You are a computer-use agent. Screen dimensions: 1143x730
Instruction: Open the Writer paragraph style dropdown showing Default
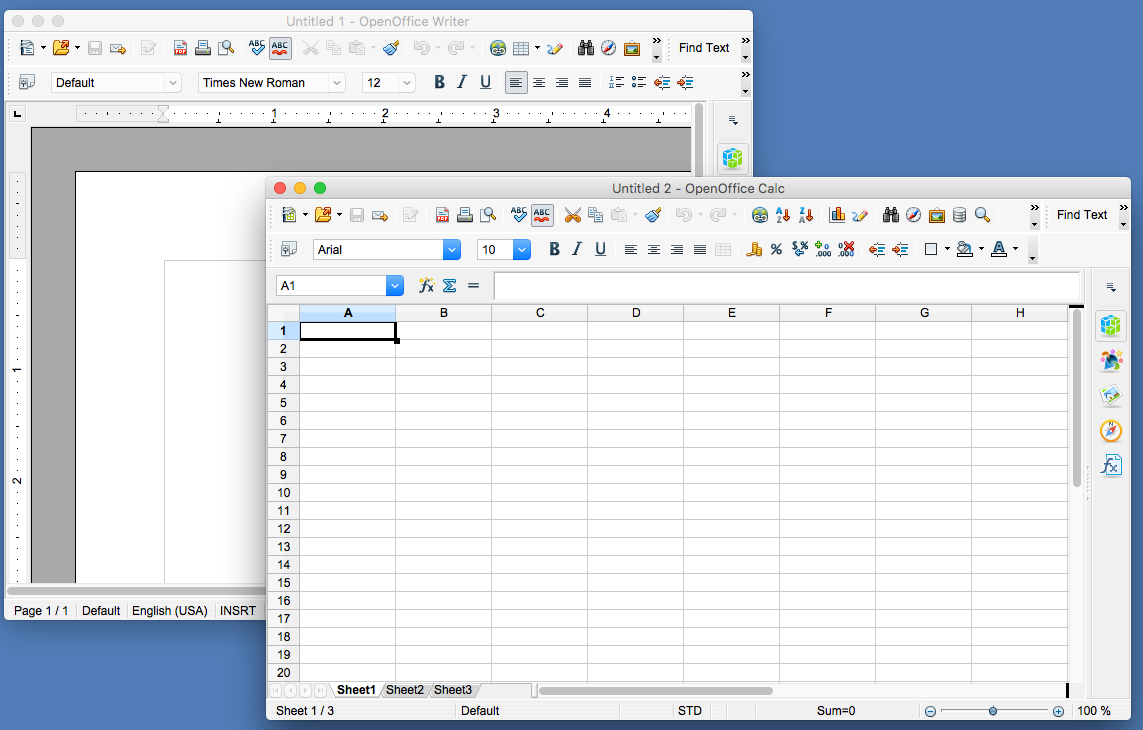coord(173,83)
